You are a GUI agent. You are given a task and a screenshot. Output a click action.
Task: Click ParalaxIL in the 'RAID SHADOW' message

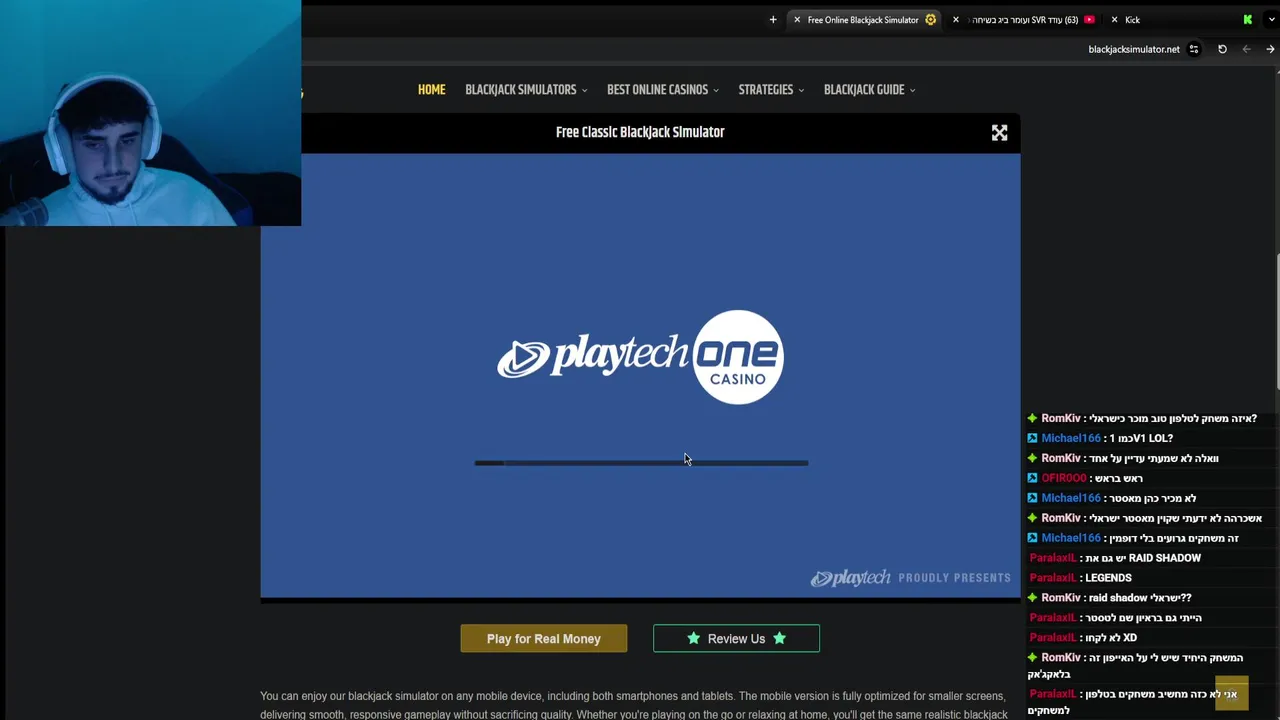(1052, 558)
